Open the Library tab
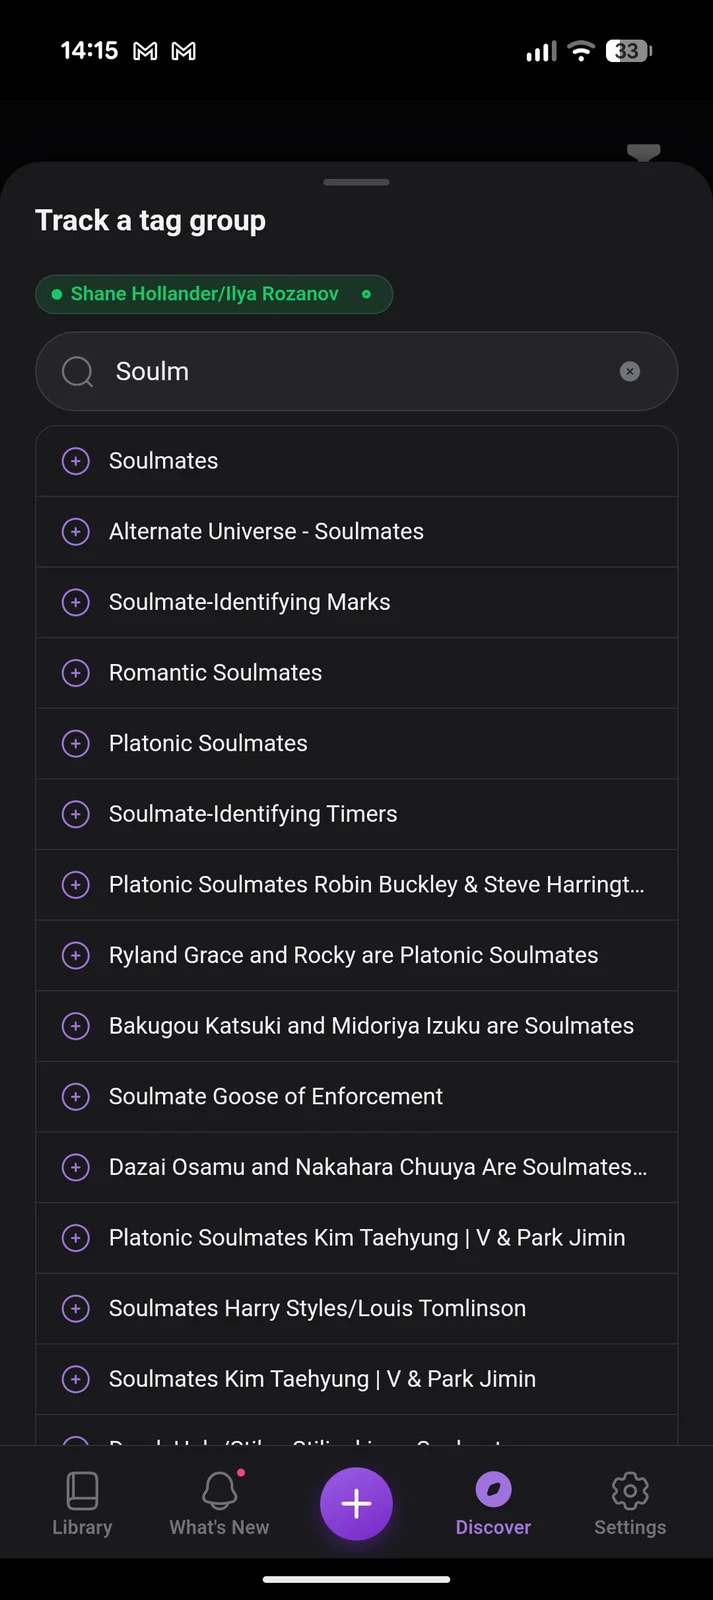 (x=82, y=1503)
